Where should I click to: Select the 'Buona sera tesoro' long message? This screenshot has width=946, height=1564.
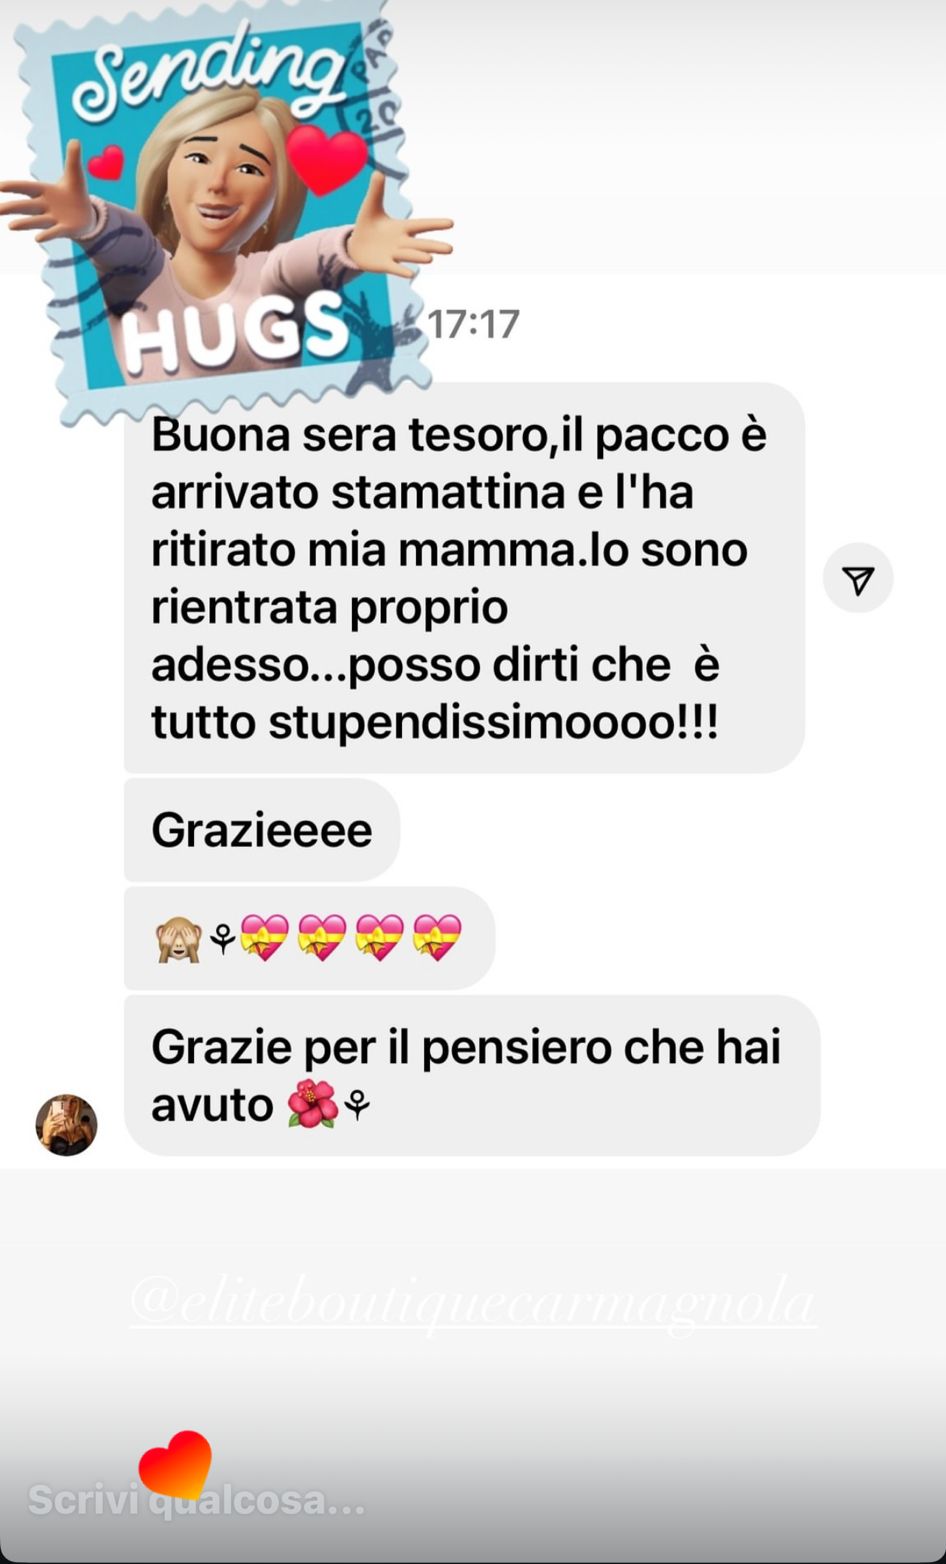pyautogui.click(x=464, y=578)
